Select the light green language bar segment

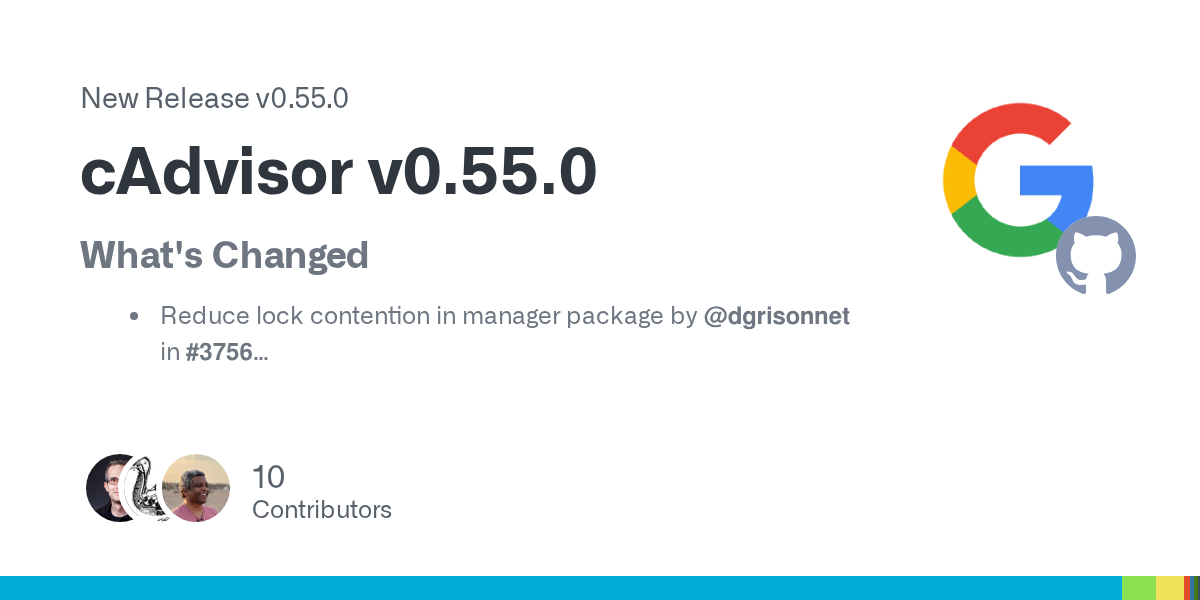pyautogui.click(x=1139, y=588)
